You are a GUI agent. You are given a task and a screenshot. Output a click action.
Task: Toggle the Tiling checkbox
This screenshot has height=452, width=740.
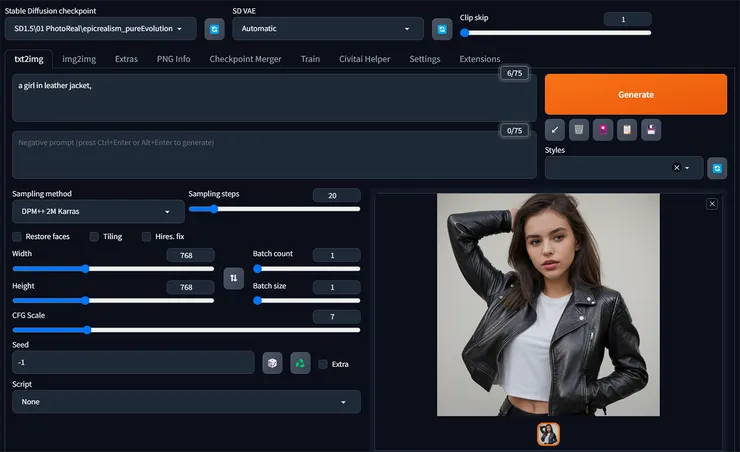click(x=94, y=236)
